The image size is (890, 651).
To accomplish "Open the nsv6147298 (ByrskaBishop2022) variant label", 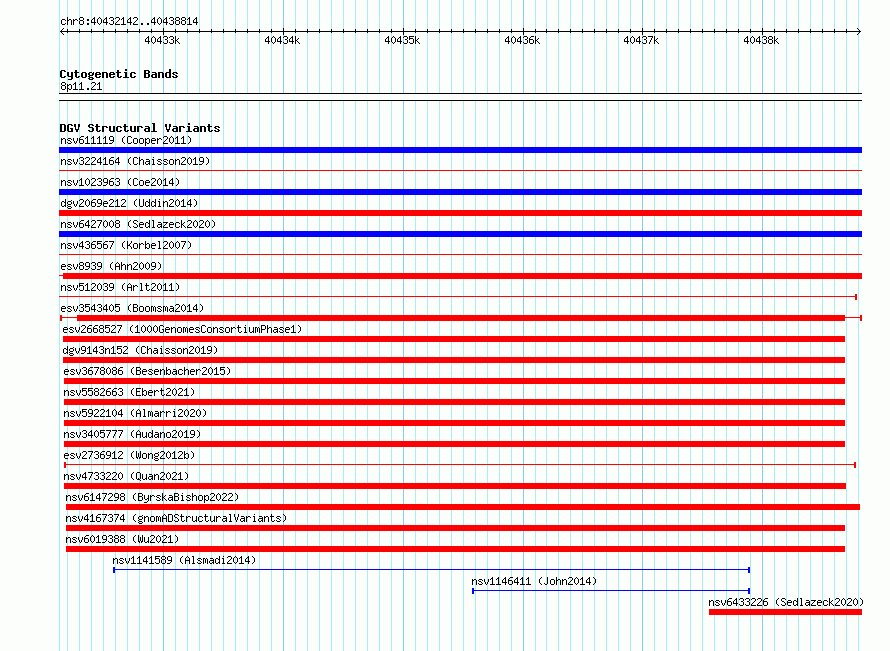I will (x=152, y=497).
